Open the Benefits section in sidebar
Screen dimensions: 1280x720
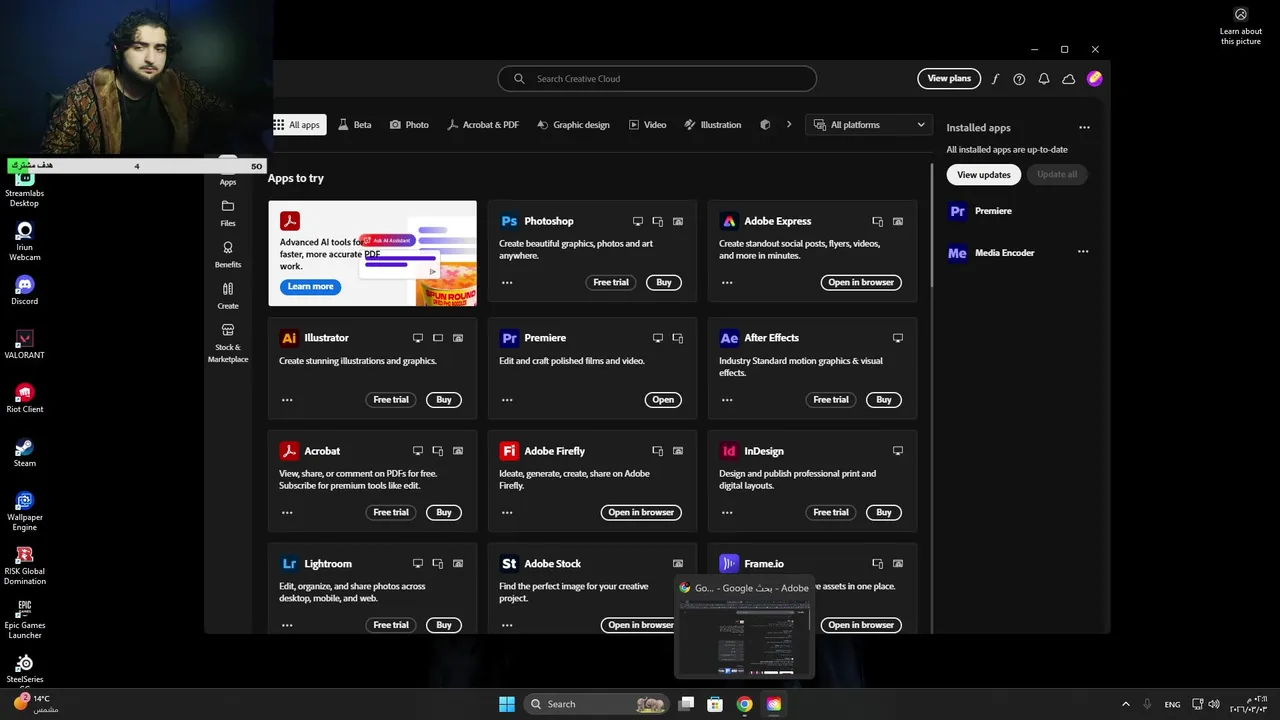228,254
